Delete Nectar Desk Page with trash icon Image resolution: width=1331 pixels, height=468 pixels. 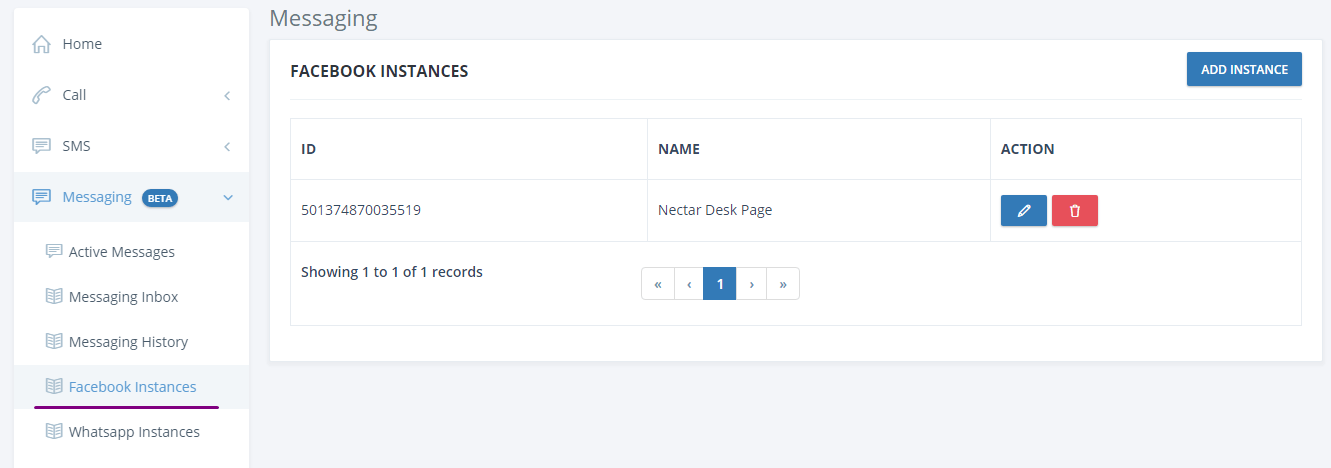[x=1075, y=211]
